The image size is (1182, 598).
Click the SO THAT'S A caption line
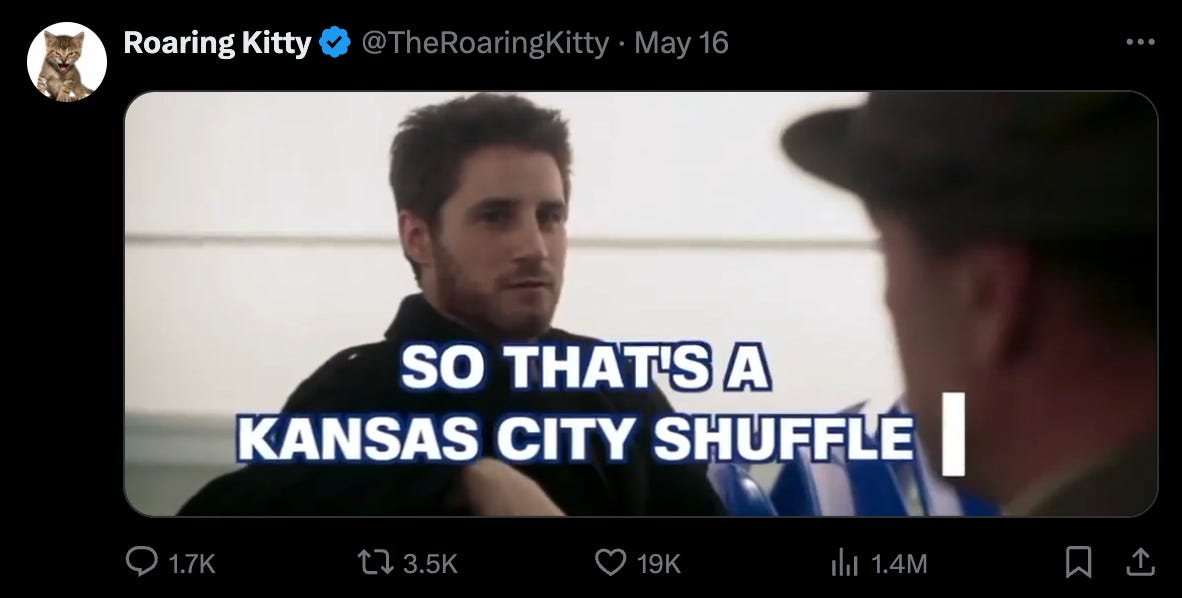tap(585, 366)
